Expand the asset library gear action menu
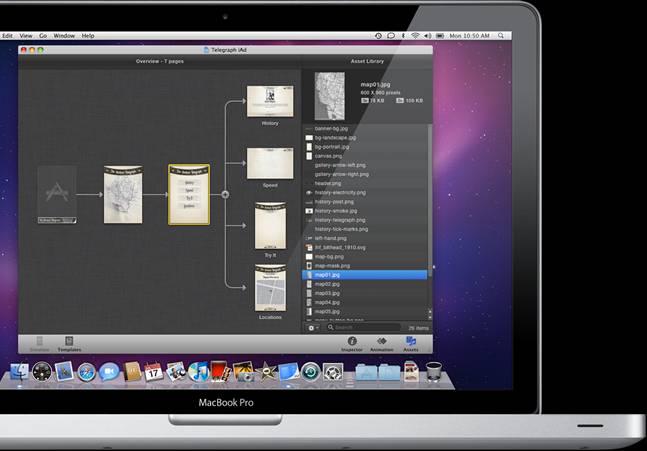Screen dimensions: 647x451 313,327
